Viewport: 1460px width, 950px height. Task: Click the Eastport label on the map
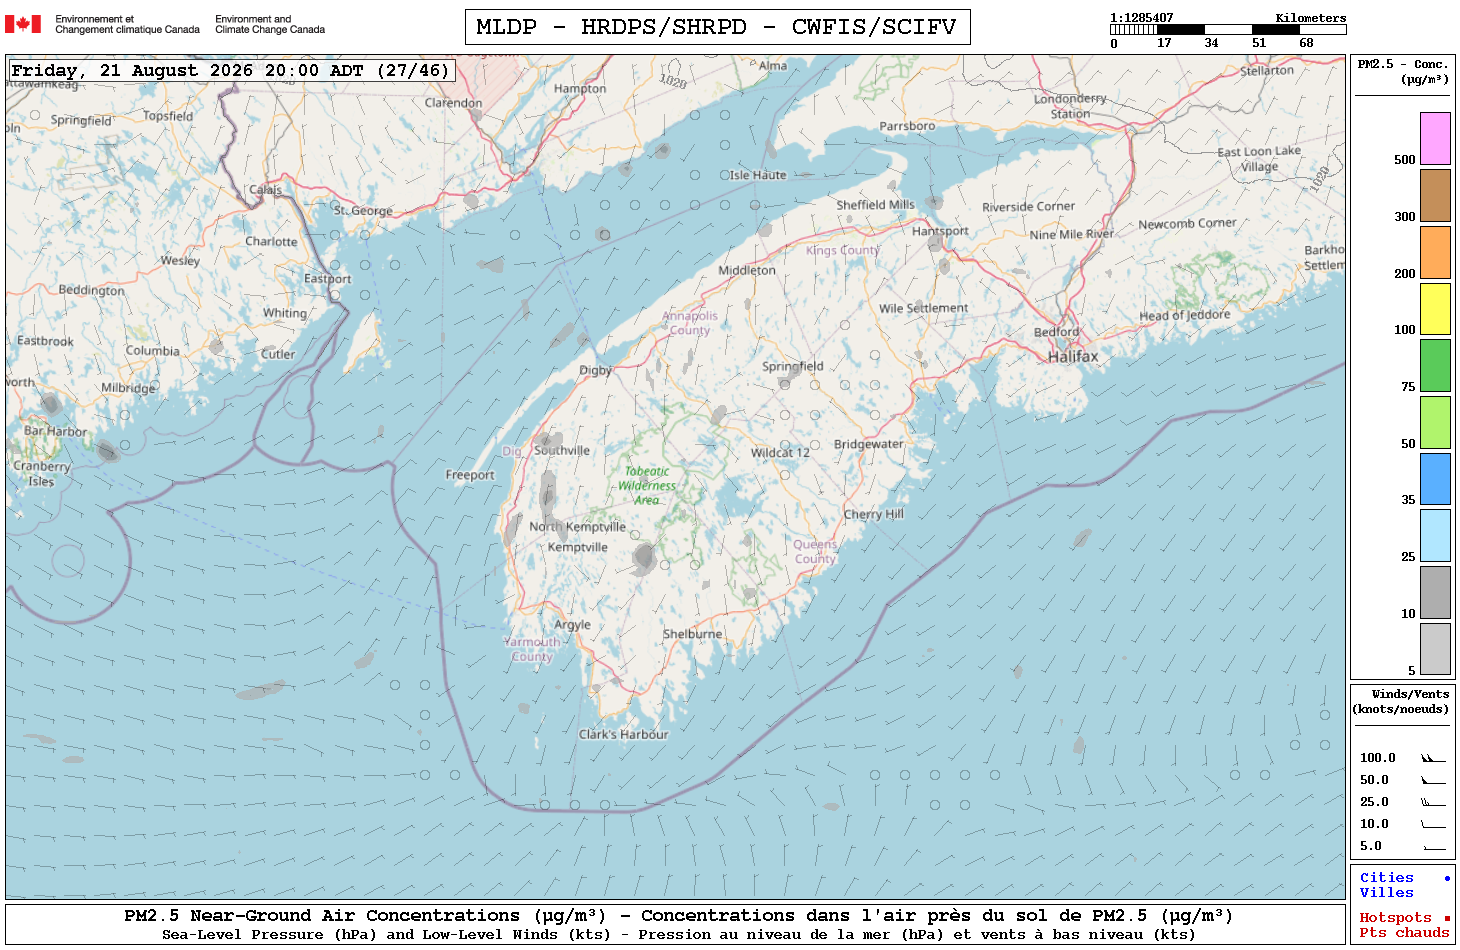coord(328,279)
